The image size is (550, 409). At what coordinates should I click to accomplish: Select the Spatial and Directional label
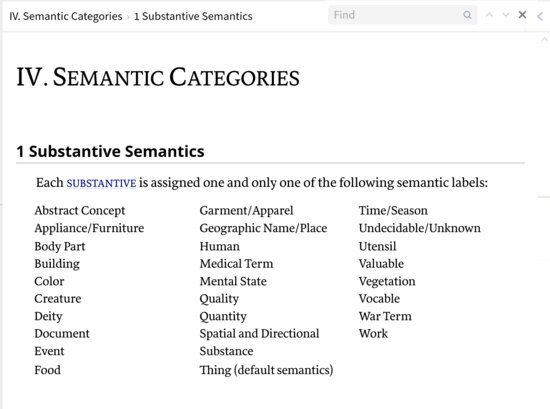tap(259, 334)
